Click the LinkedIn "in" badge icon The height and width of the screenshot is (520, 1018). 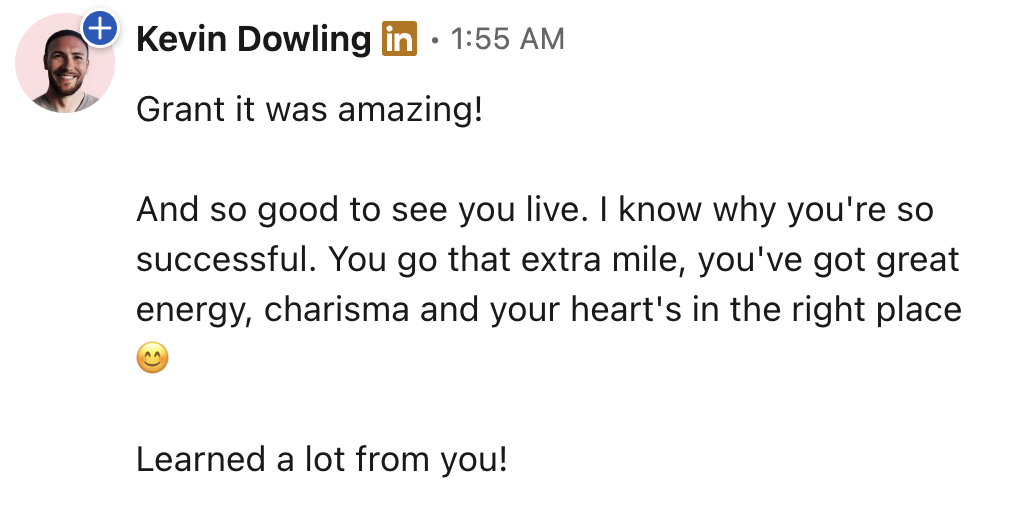click(399, 40)
